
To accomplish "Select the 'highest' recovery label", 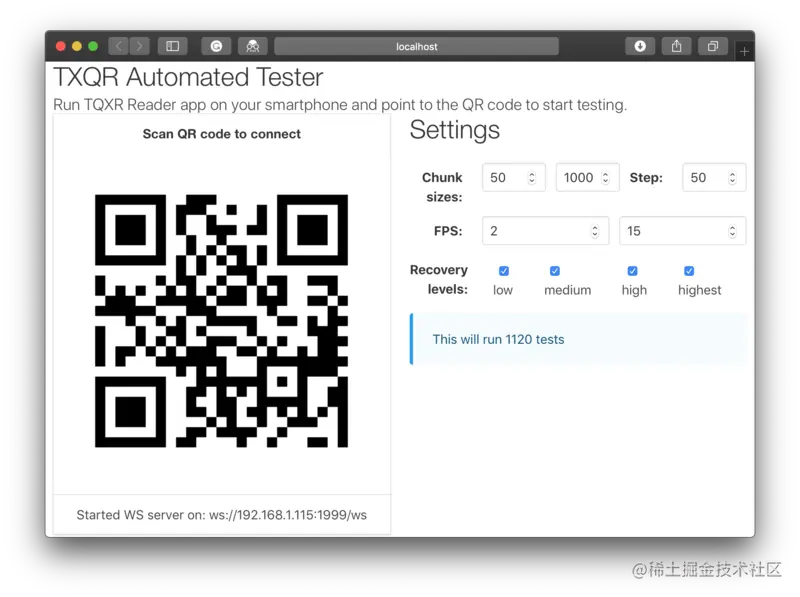I will [699, 290].
